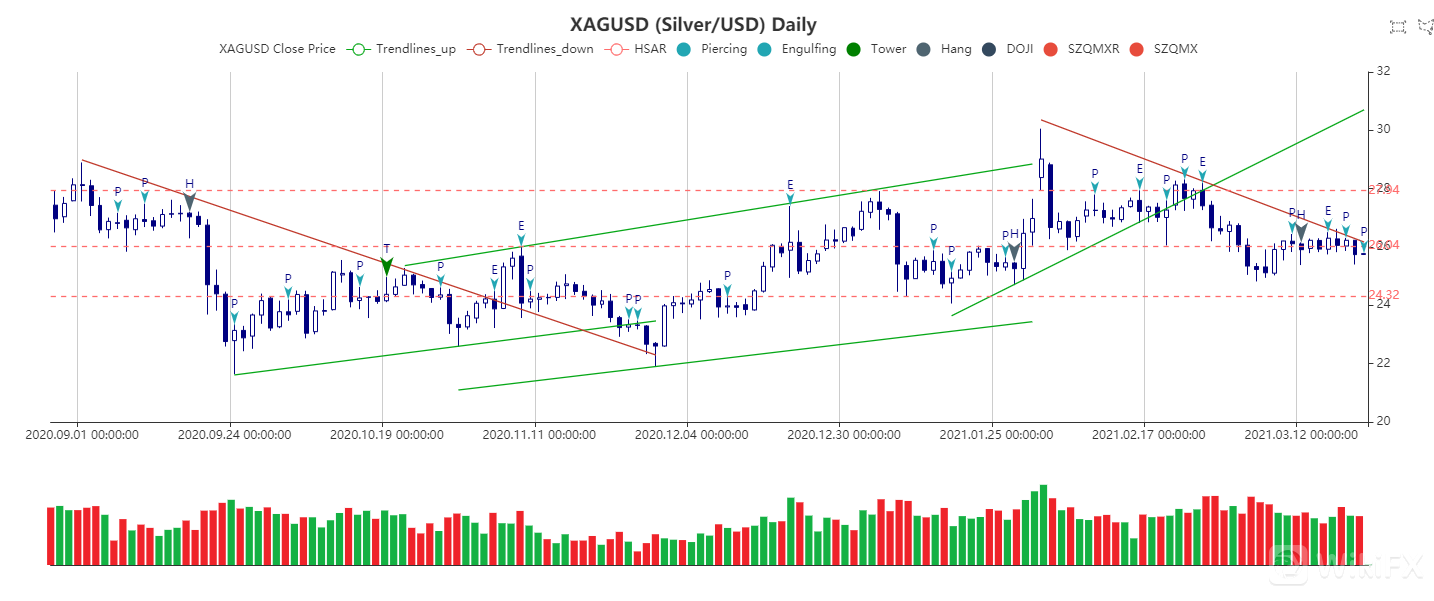Click the dark DOJI legend marker
The image size is (1434, 601).
pos(989,49)
